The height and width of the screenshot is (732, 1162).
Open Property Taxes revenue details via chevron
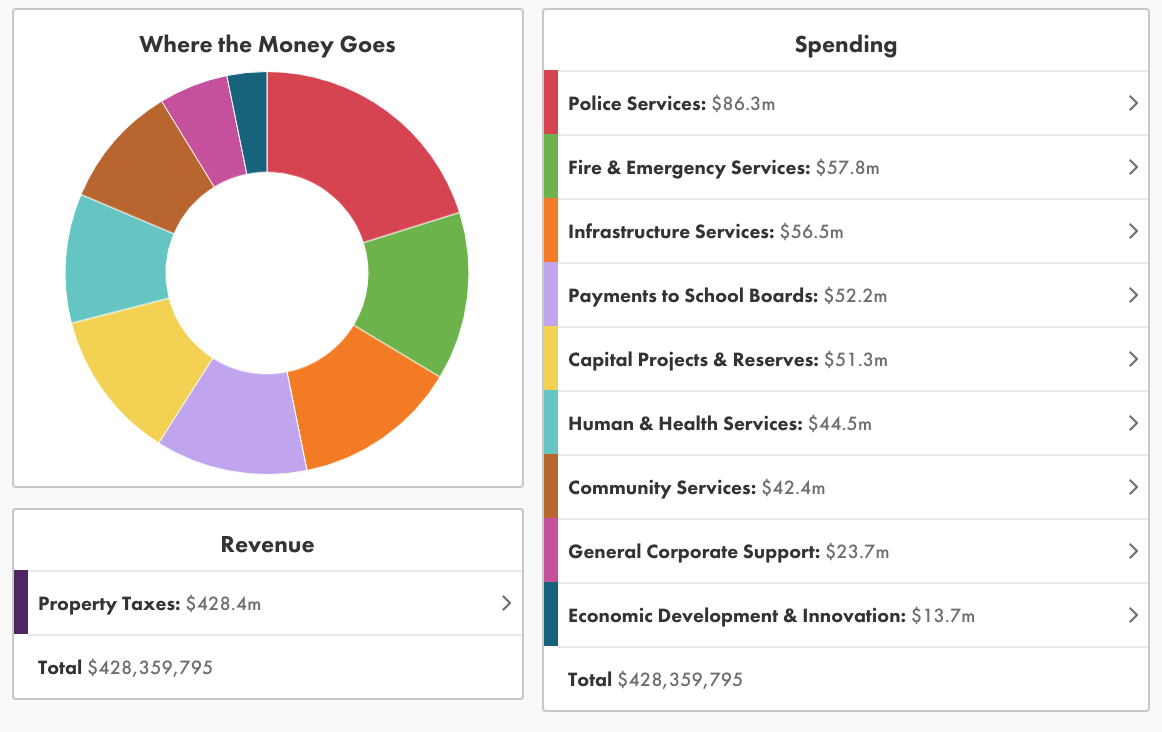pos(506,603)
